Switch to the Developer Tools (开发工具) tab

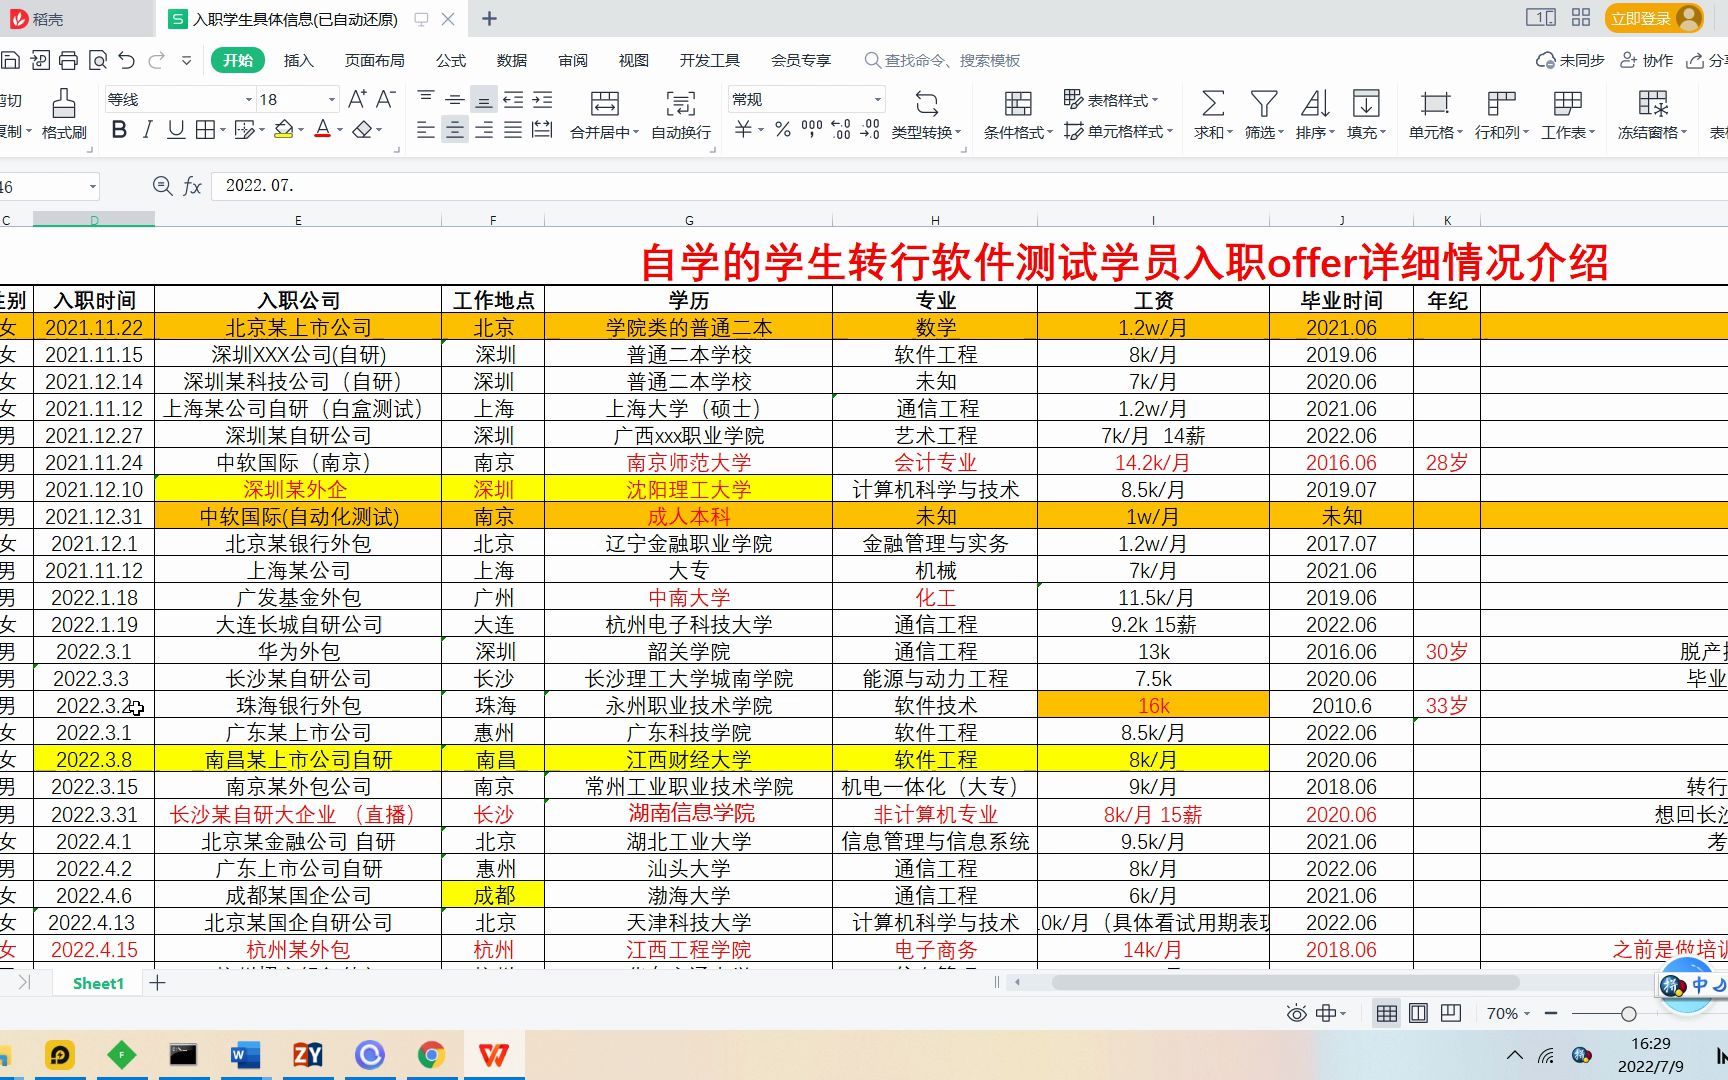click(710, 60)
